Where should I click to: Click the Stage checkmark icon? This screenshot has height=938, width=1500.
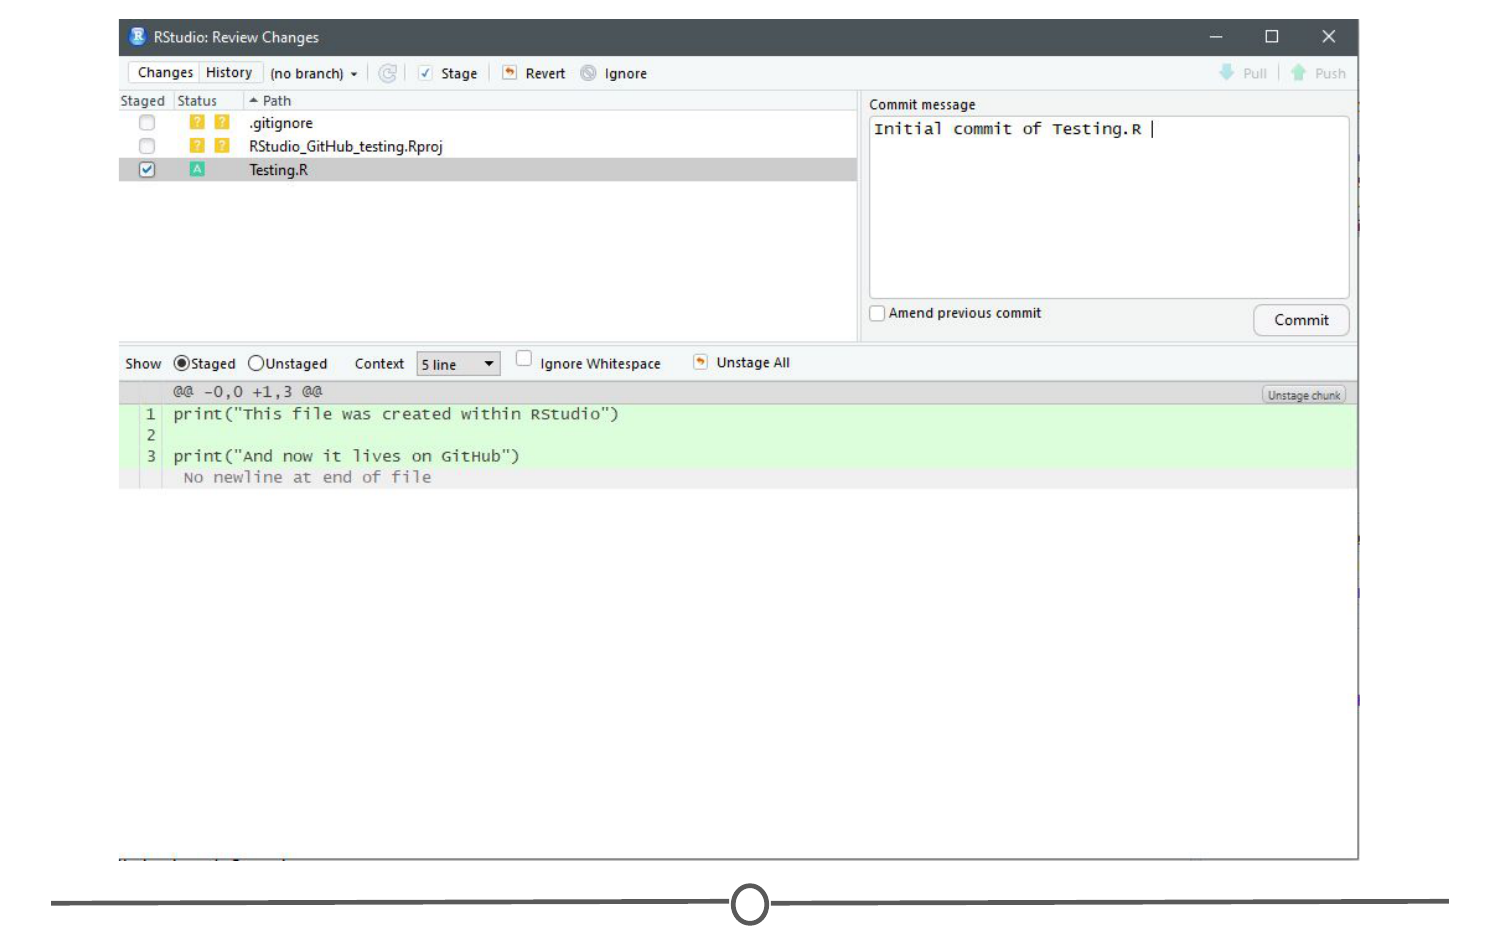pyautogui.click(x=425, y=73)
